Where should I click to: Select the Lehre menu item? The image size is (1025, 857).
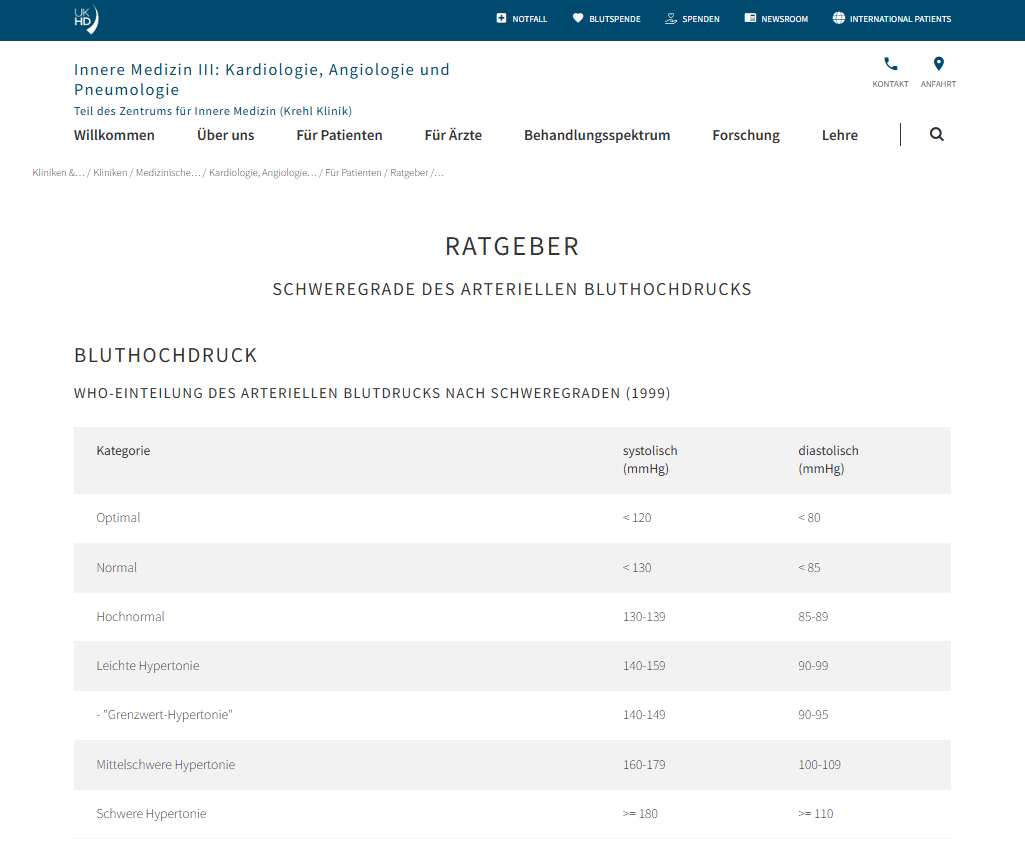point(840,135)
